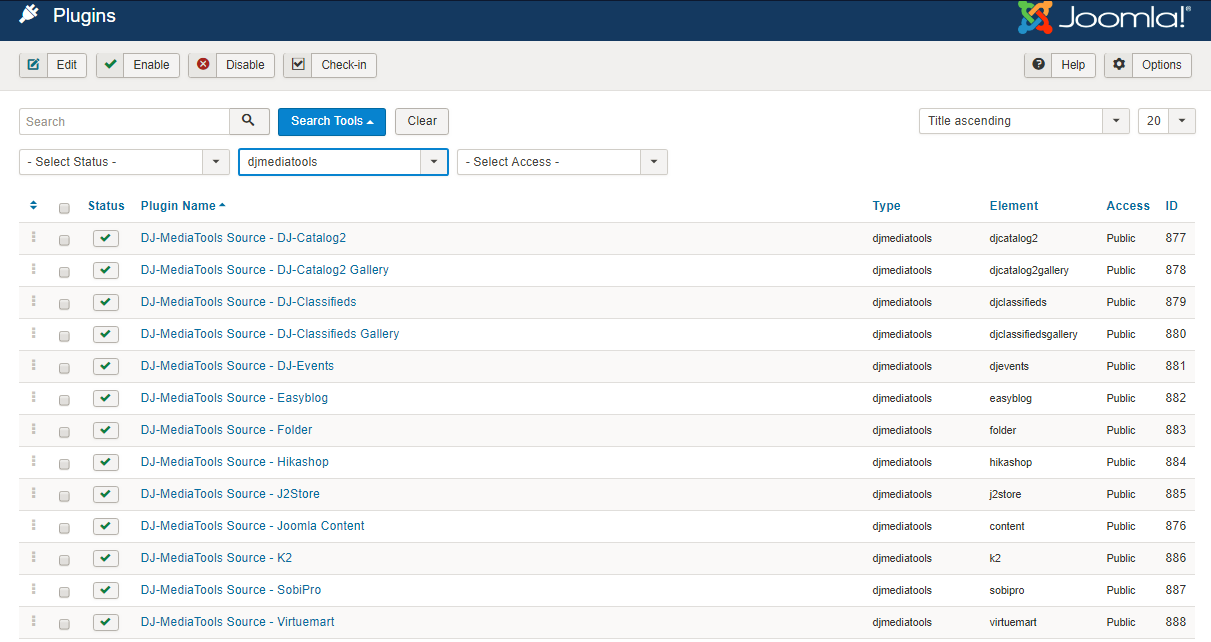
Task: Toggle status icon for DJ-Classifieds Gallery plugin
Action: [106, 334]
